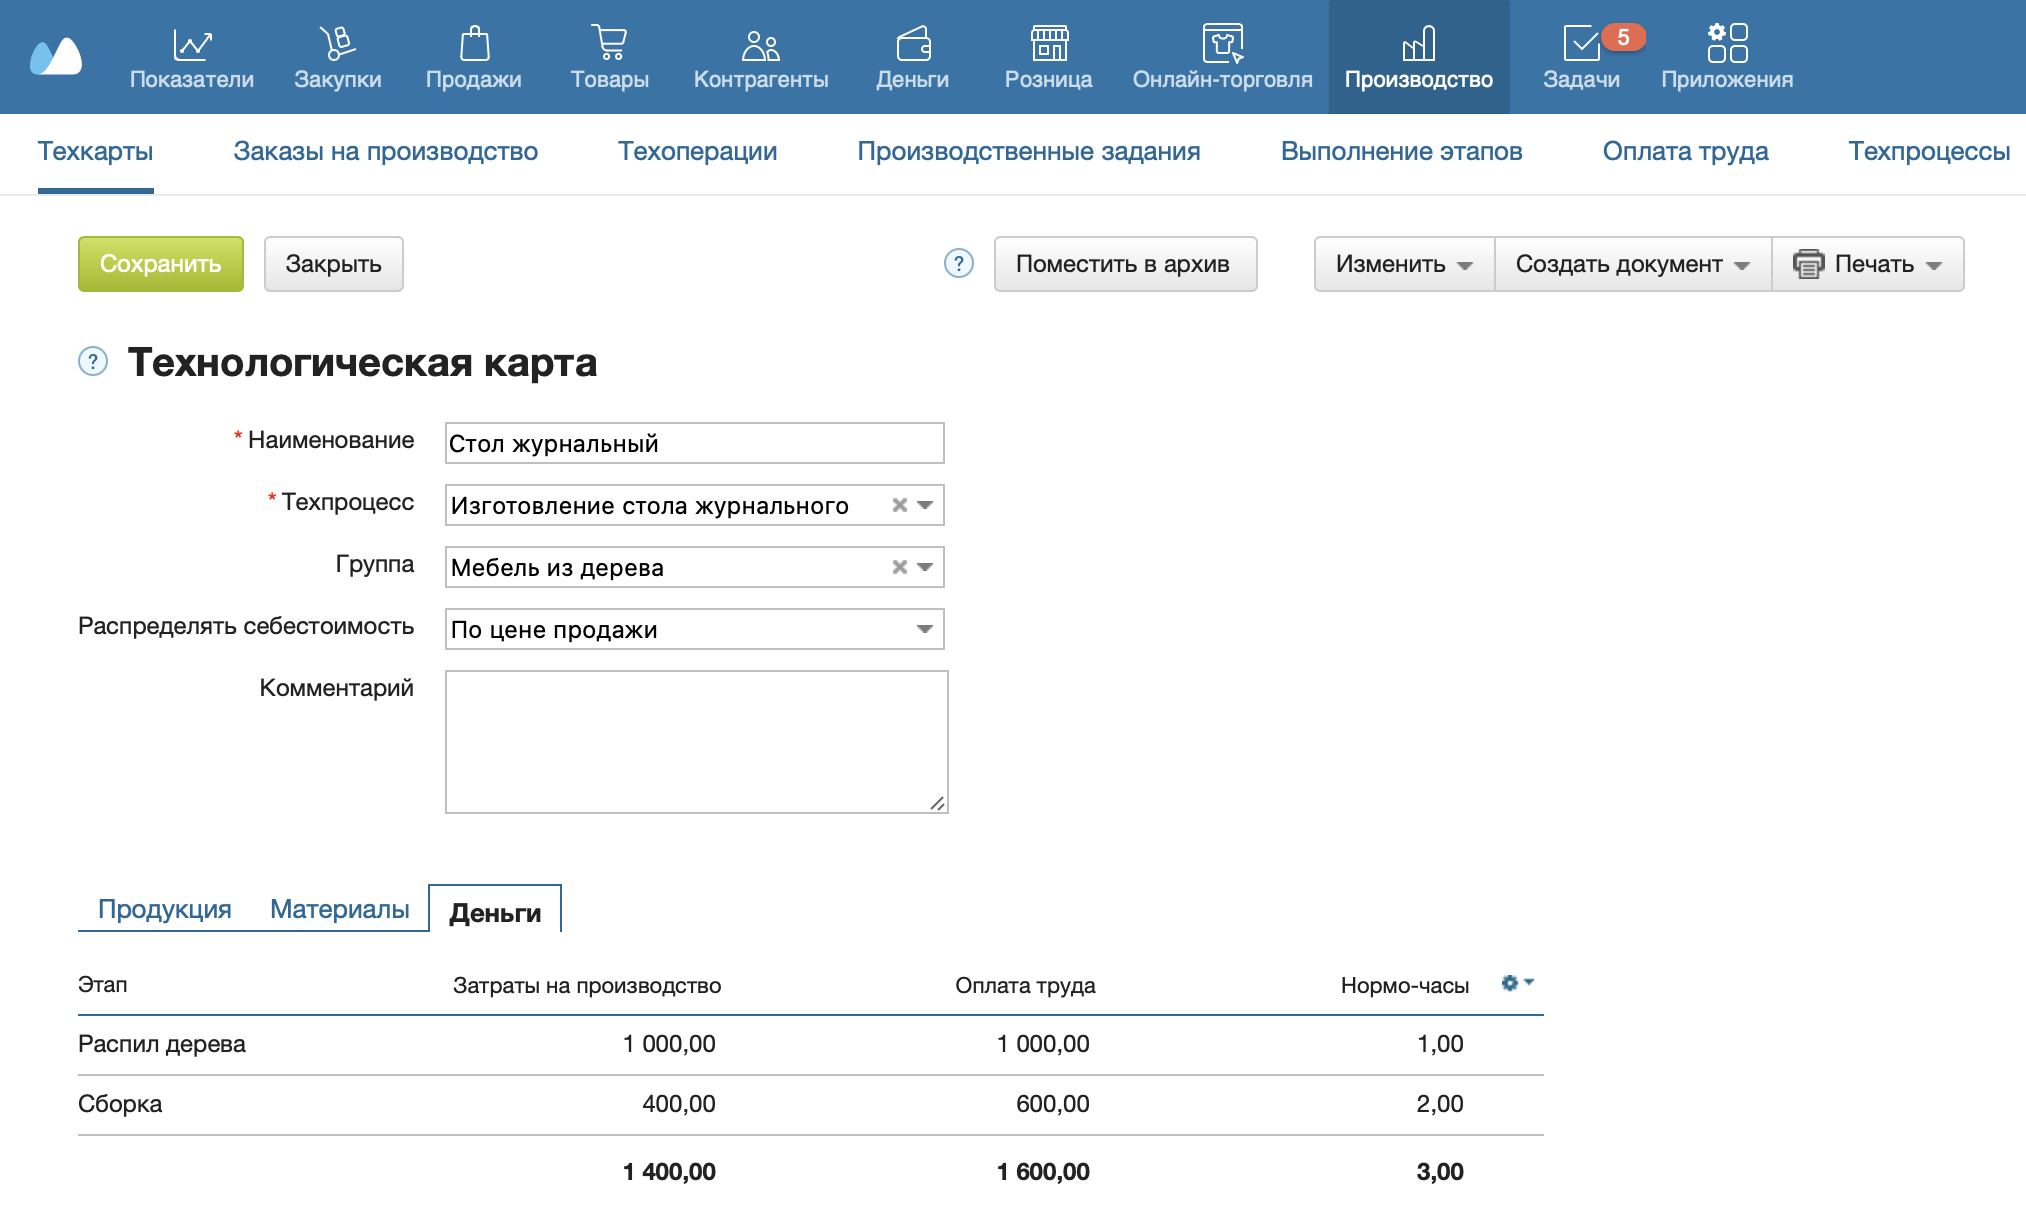The image size is (2026, 1230).
Task: Clear the Группа field with X icon
Action: click(x=899, y=567)
